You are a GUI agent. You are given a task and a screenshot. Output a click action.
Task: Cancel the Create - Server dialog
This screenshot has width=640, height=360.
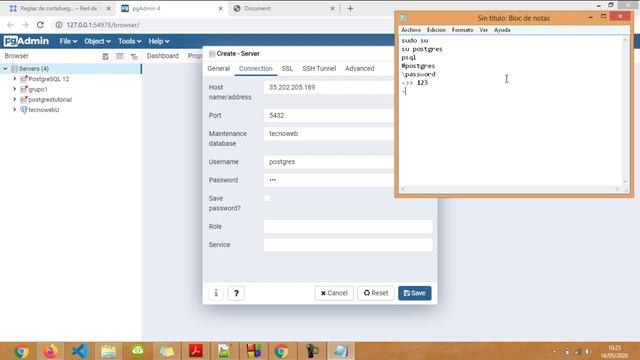click(334, 293)
